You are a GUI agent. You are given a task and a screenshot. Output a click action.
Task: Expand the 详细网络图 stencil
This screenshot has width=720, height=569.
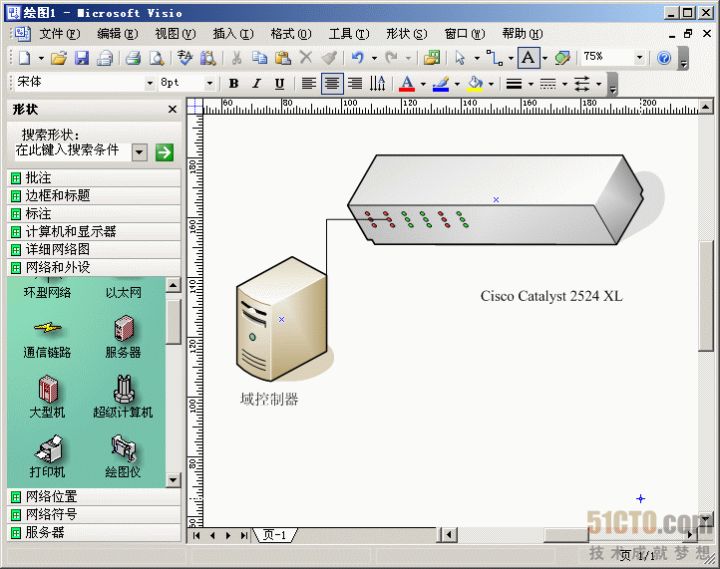click(x=94, y=249)
